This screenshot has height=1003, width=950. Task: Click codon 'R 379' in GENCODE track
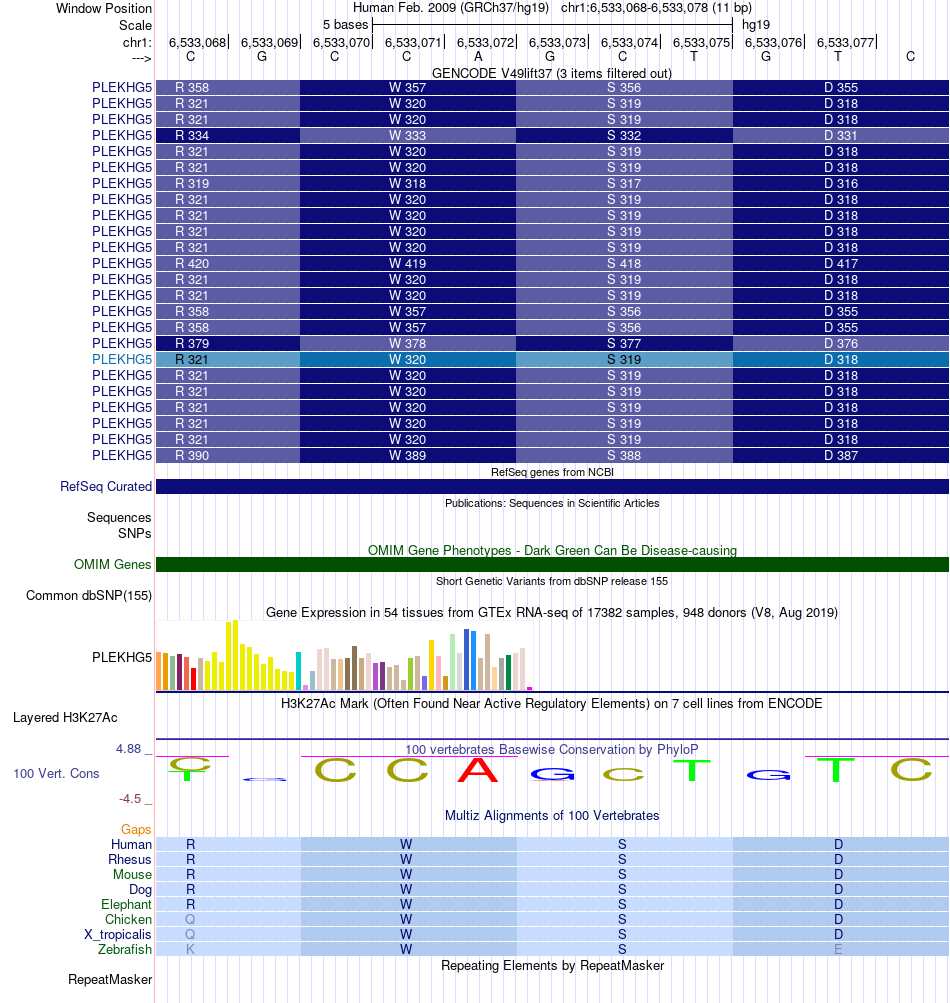(x=192, y=344)
